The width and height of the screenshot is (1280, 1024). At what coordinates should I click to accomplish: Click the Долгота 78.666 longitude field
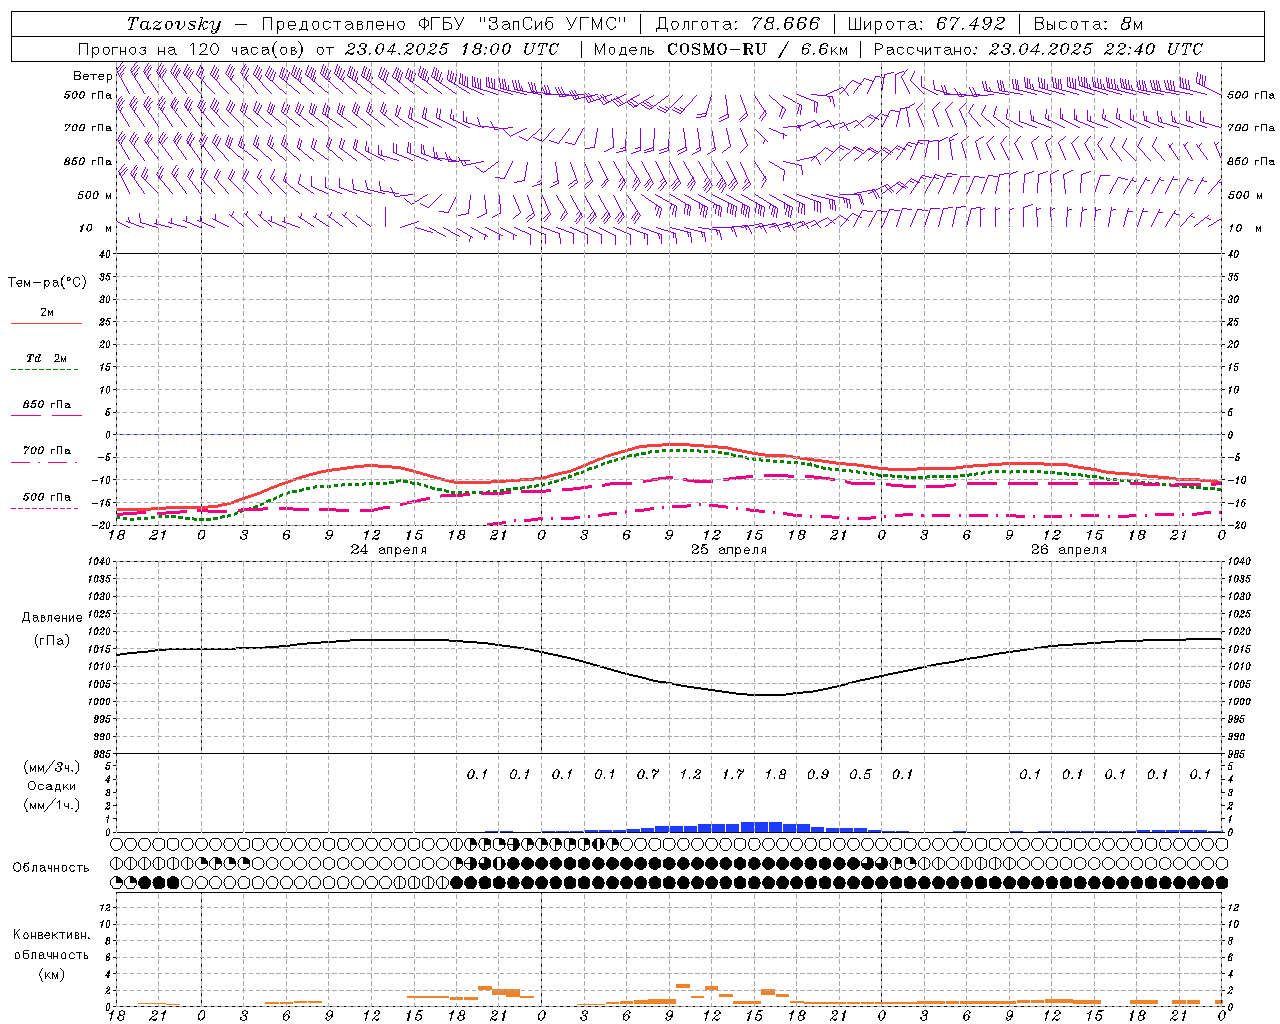pos(737,24)
